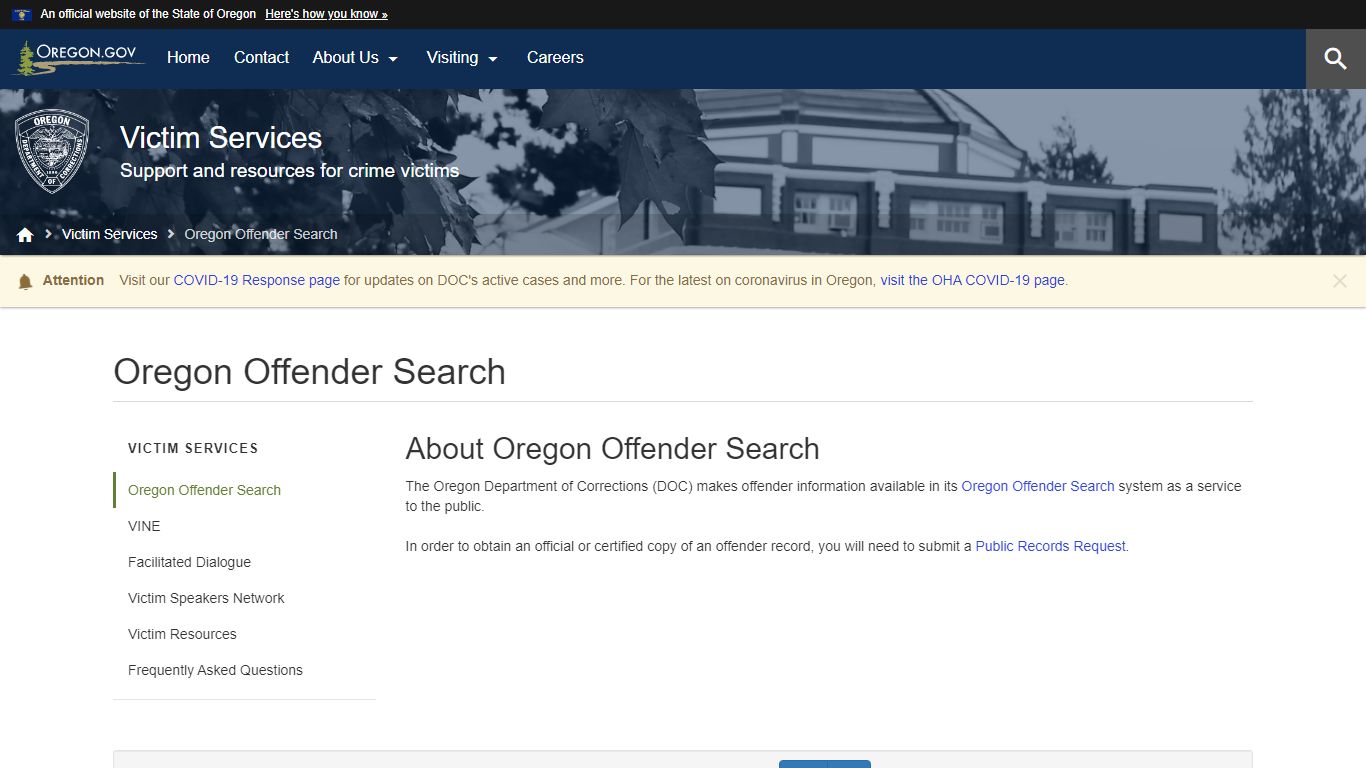
Task: Open the Visiting menu chevron arrow
Action: click(492, 60)
